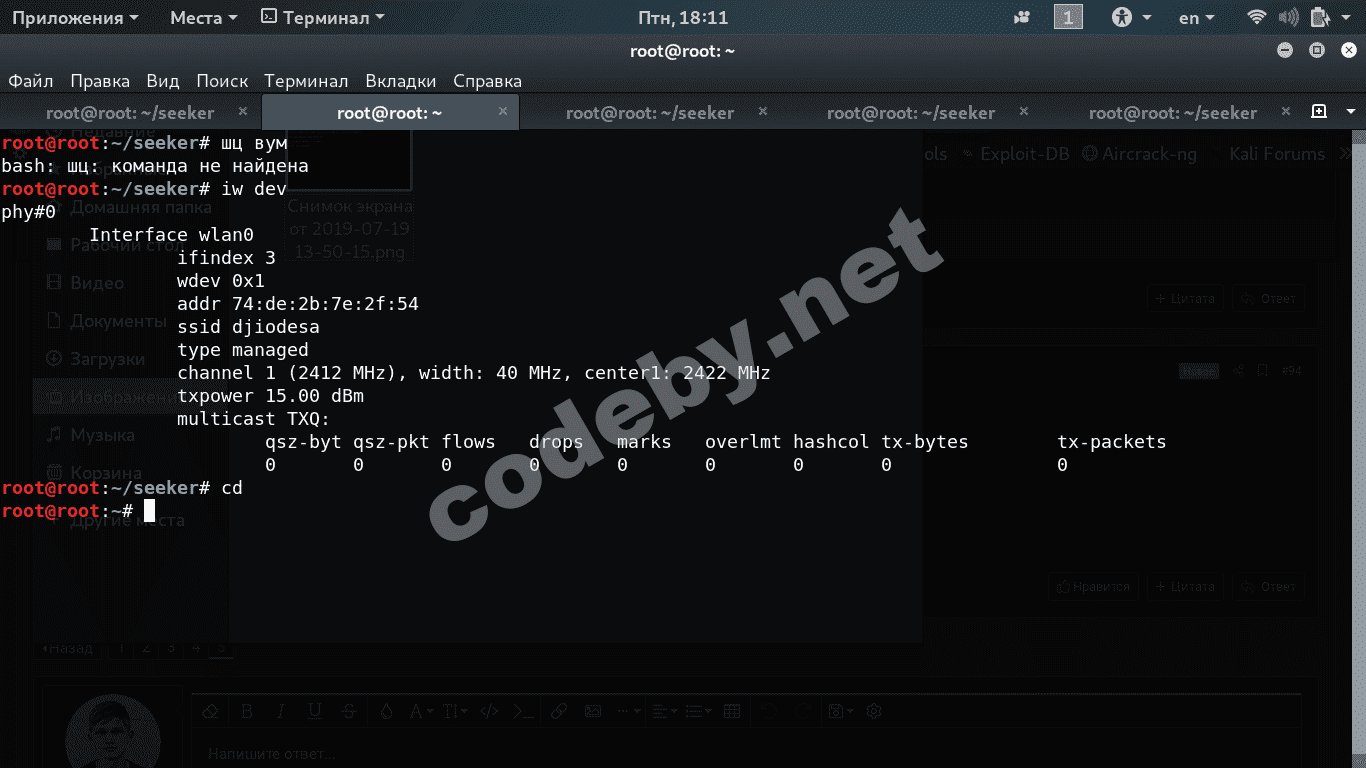Click the undo arrow in forum editor toolbar

768,711
